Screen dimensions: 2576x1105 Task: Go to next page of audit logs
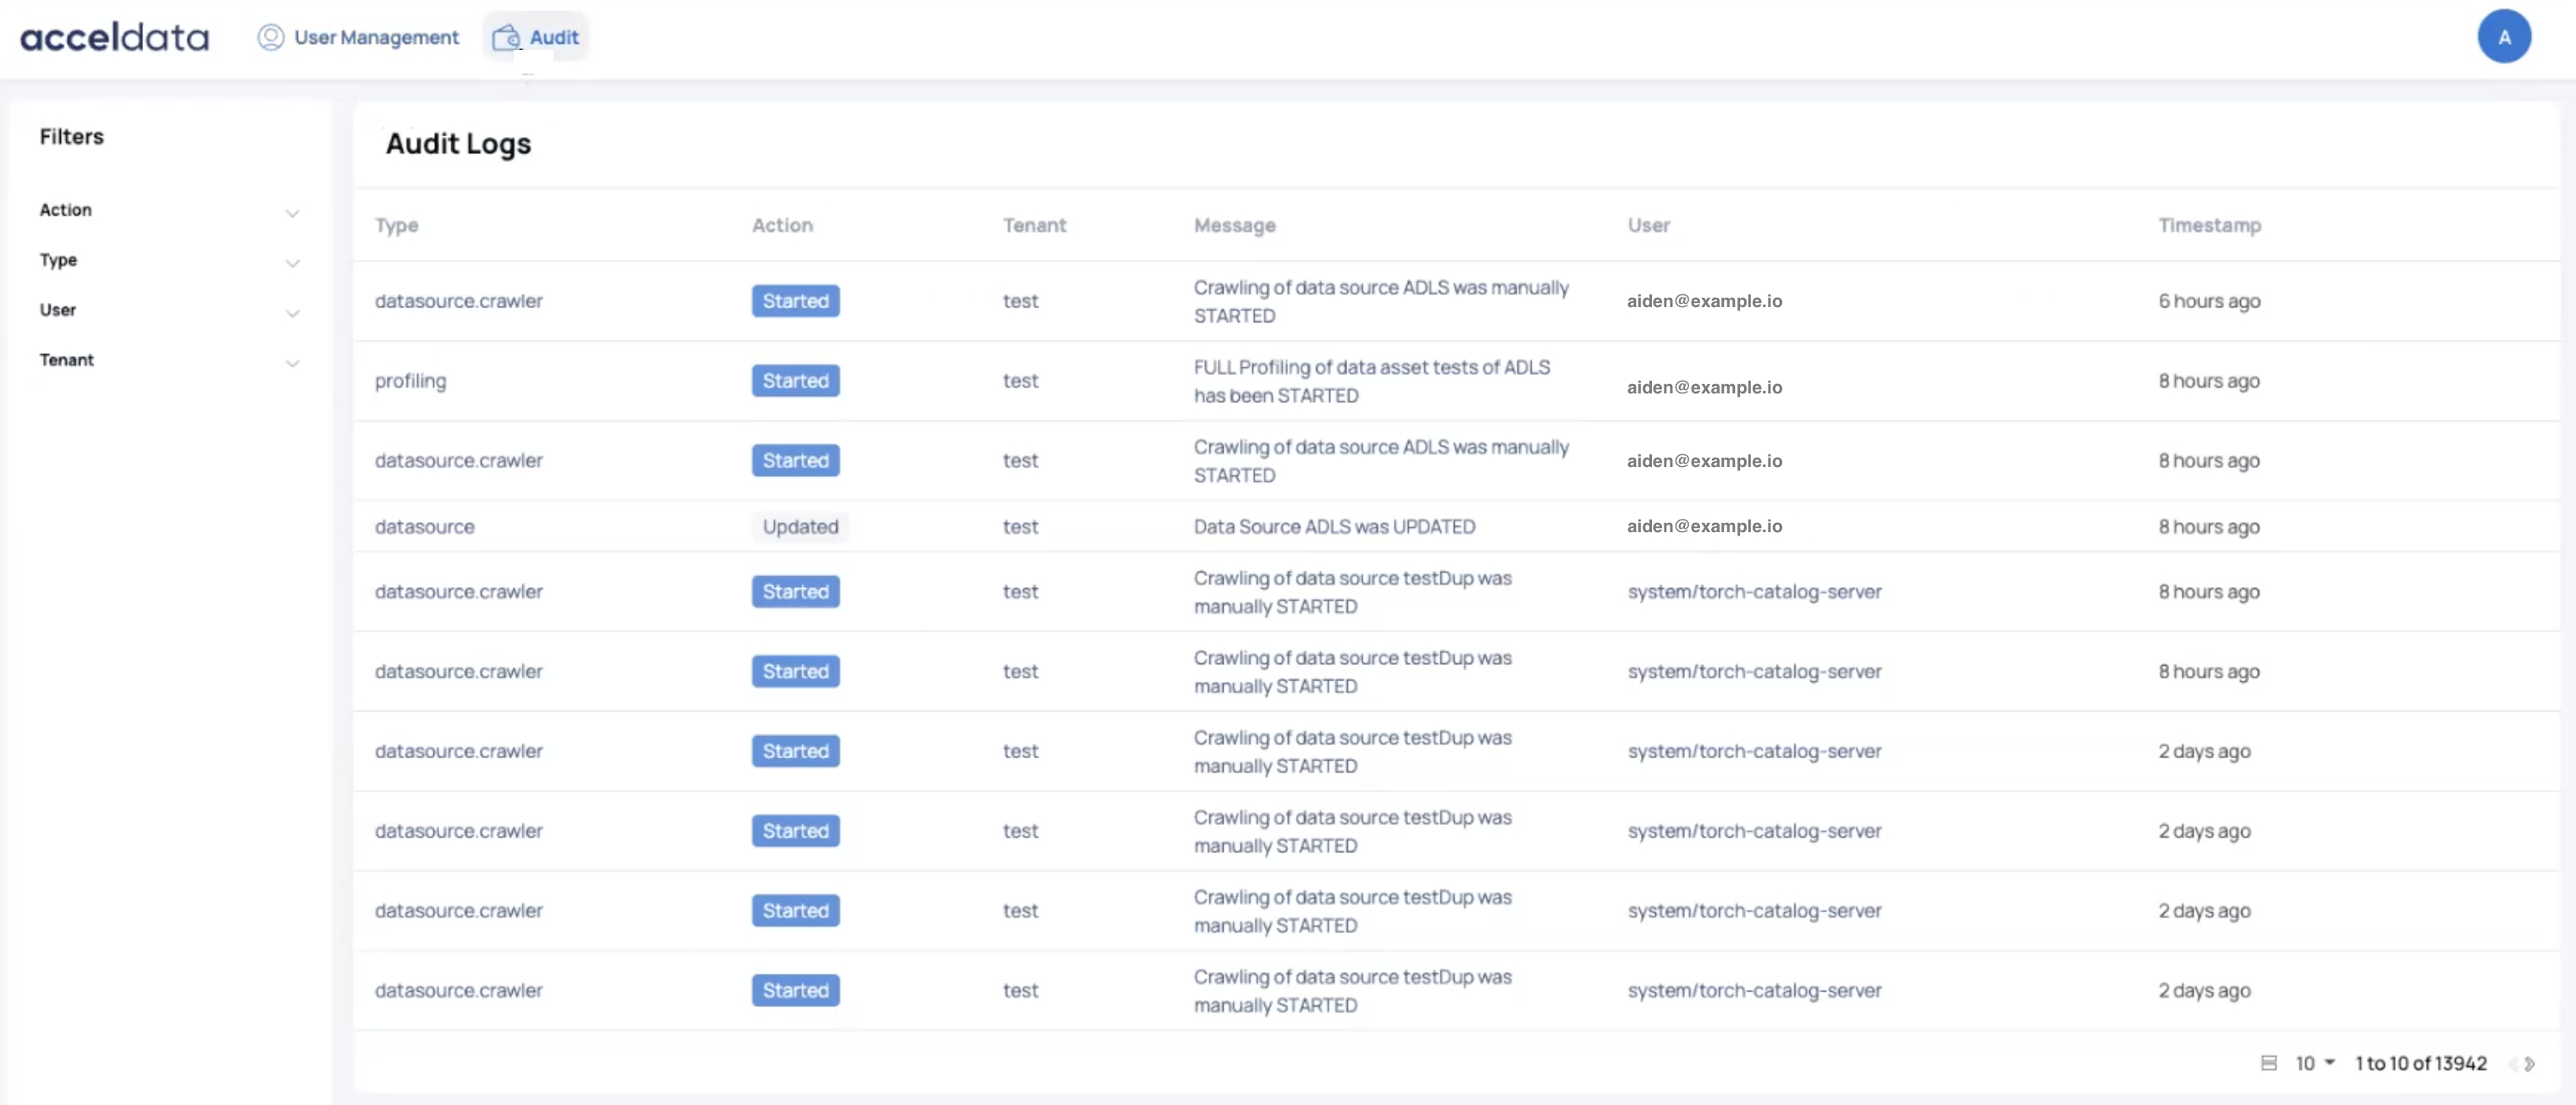coord(2530,1063)
